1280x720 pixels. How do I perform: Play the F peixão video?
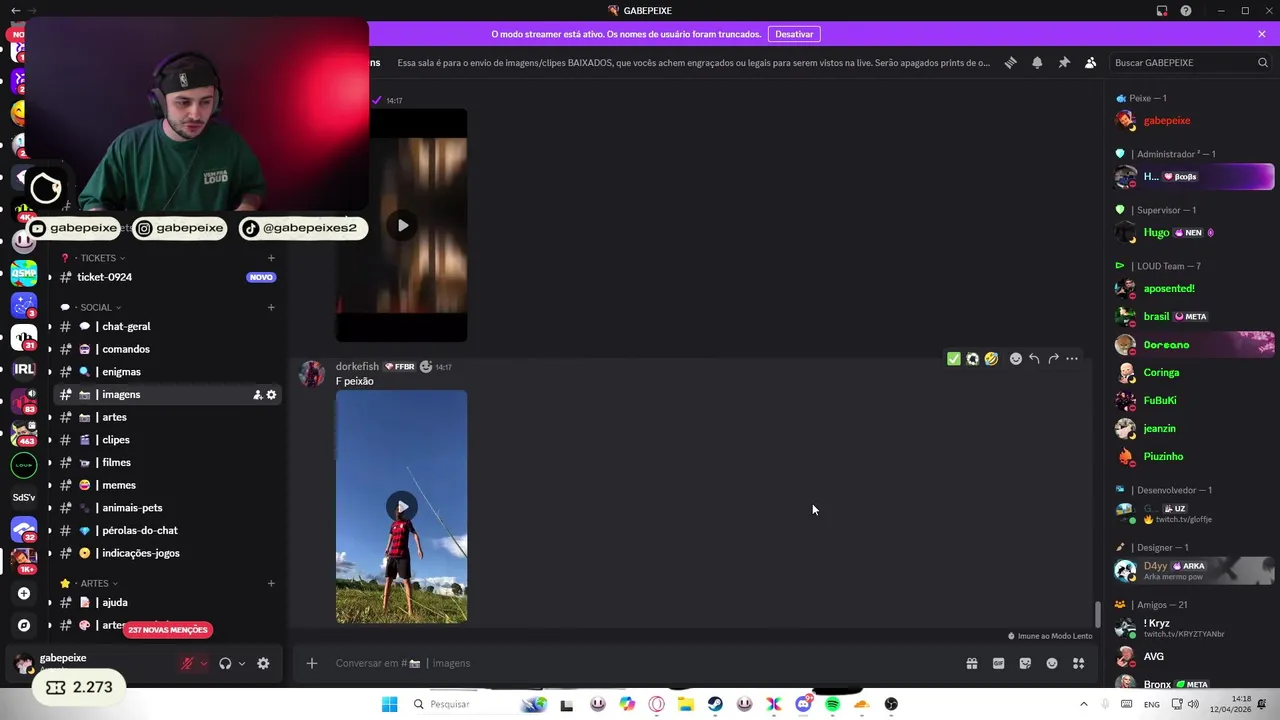pos(402,506)
